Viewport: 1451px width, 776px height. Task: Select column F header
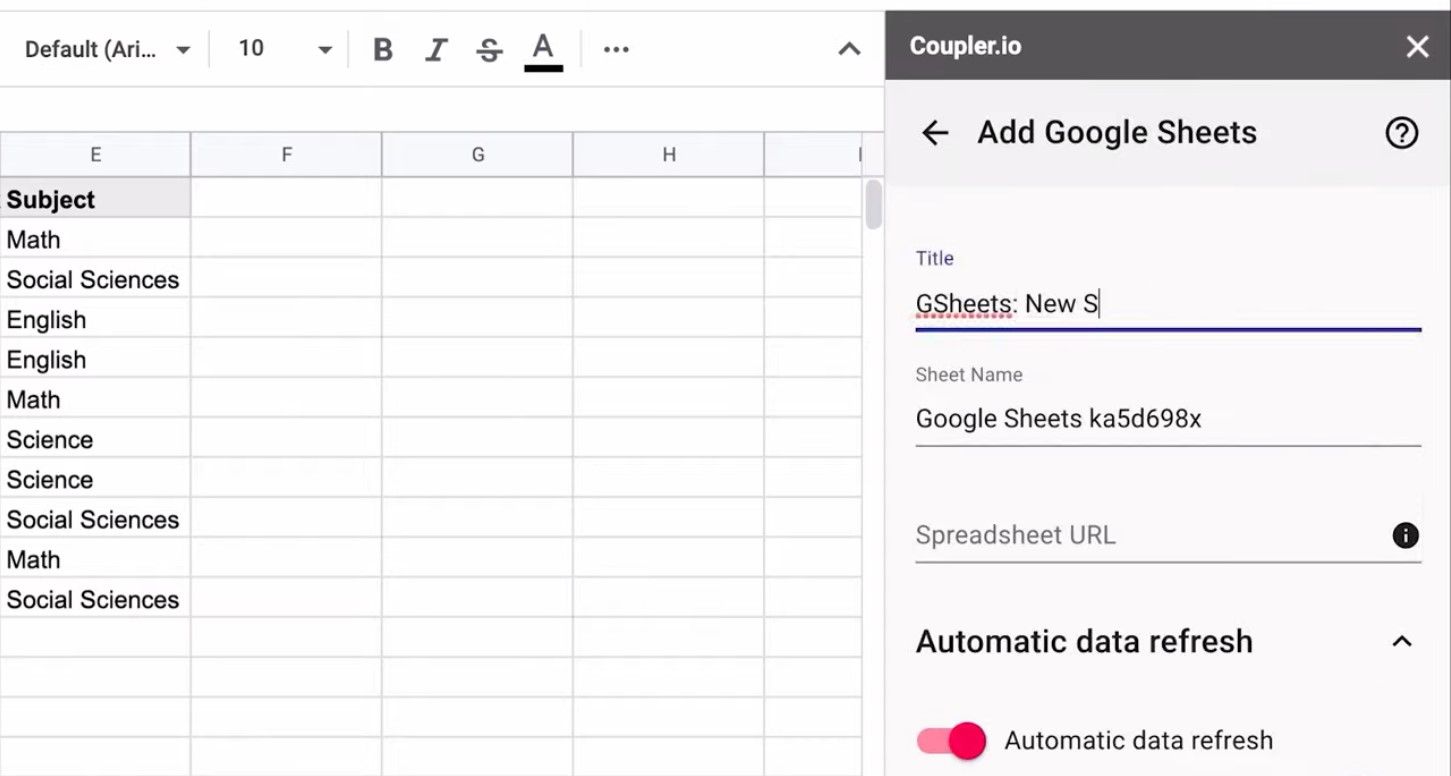point(286,155)
